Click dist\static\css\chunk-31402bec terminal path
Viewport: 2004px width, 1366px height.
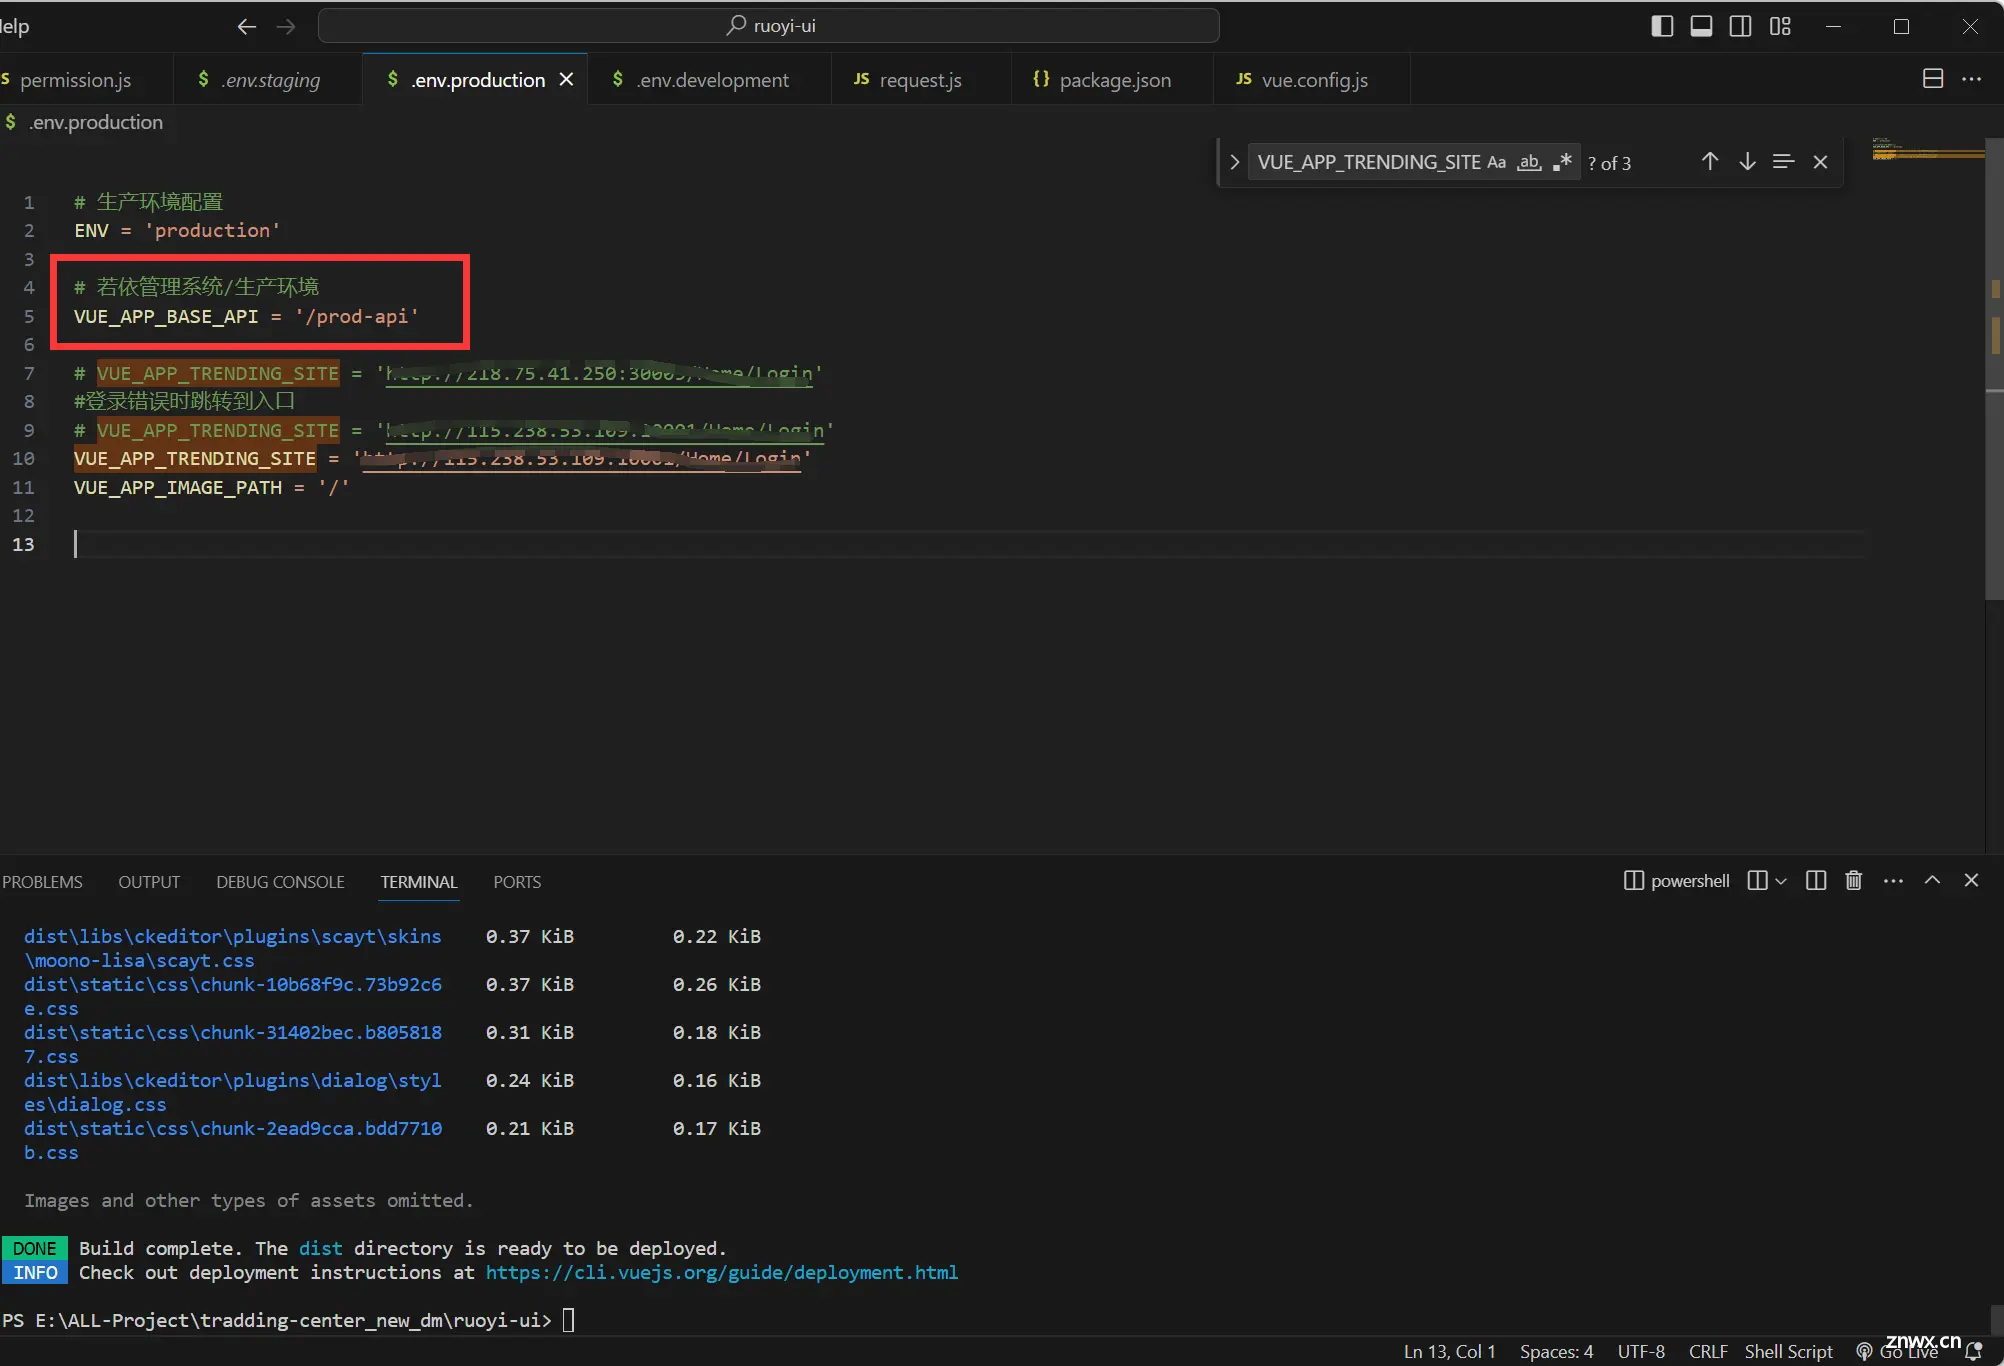(x=233, y=1044)
